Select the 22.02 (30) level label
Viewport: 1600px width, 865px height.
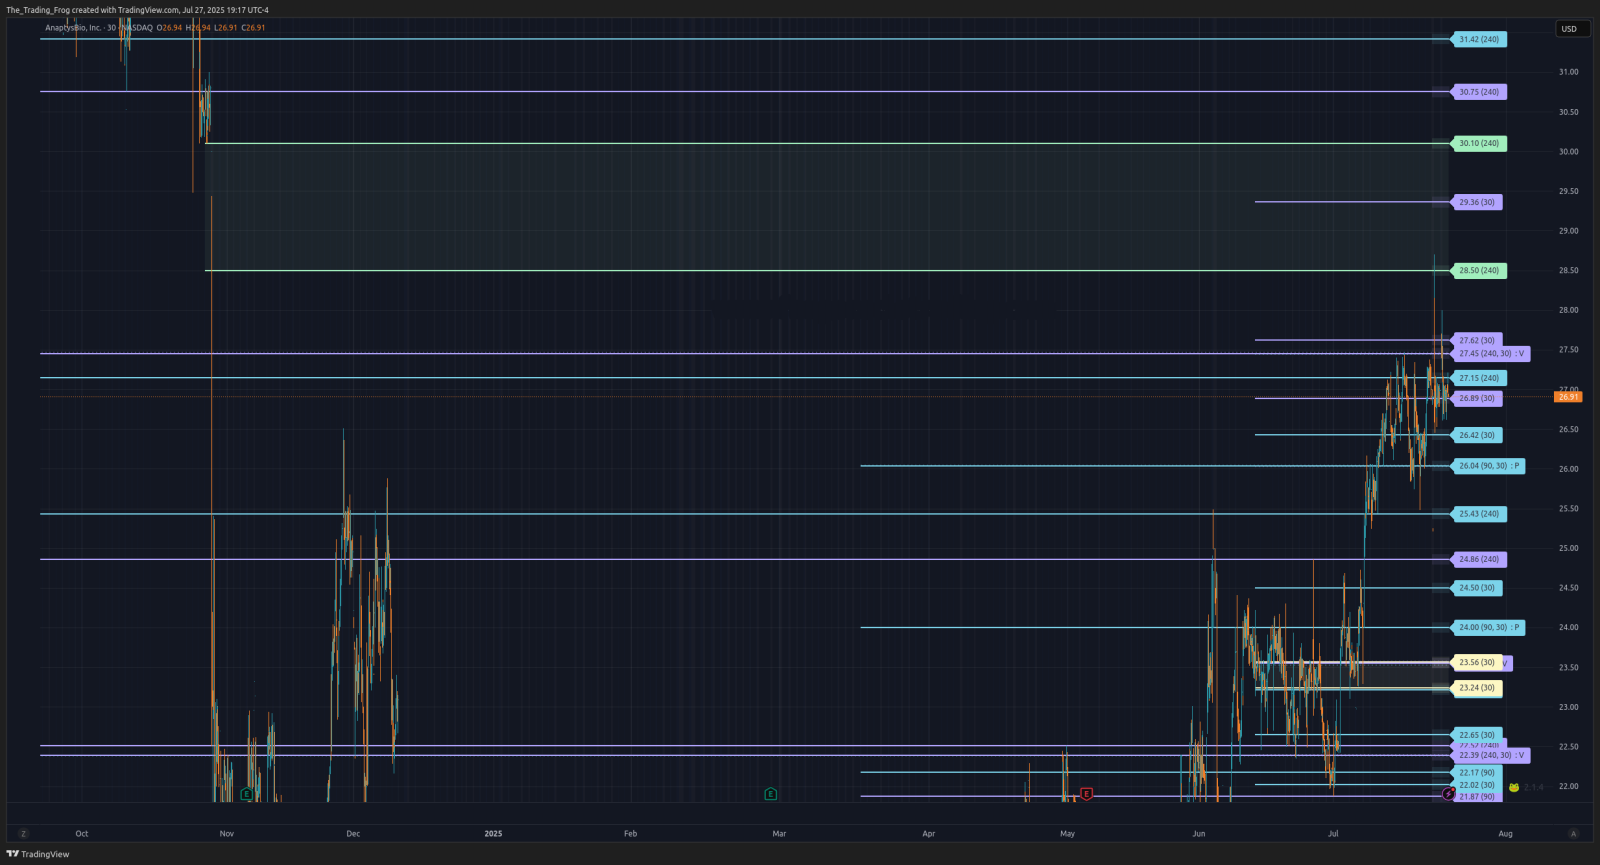click(x=1476, y=785)
